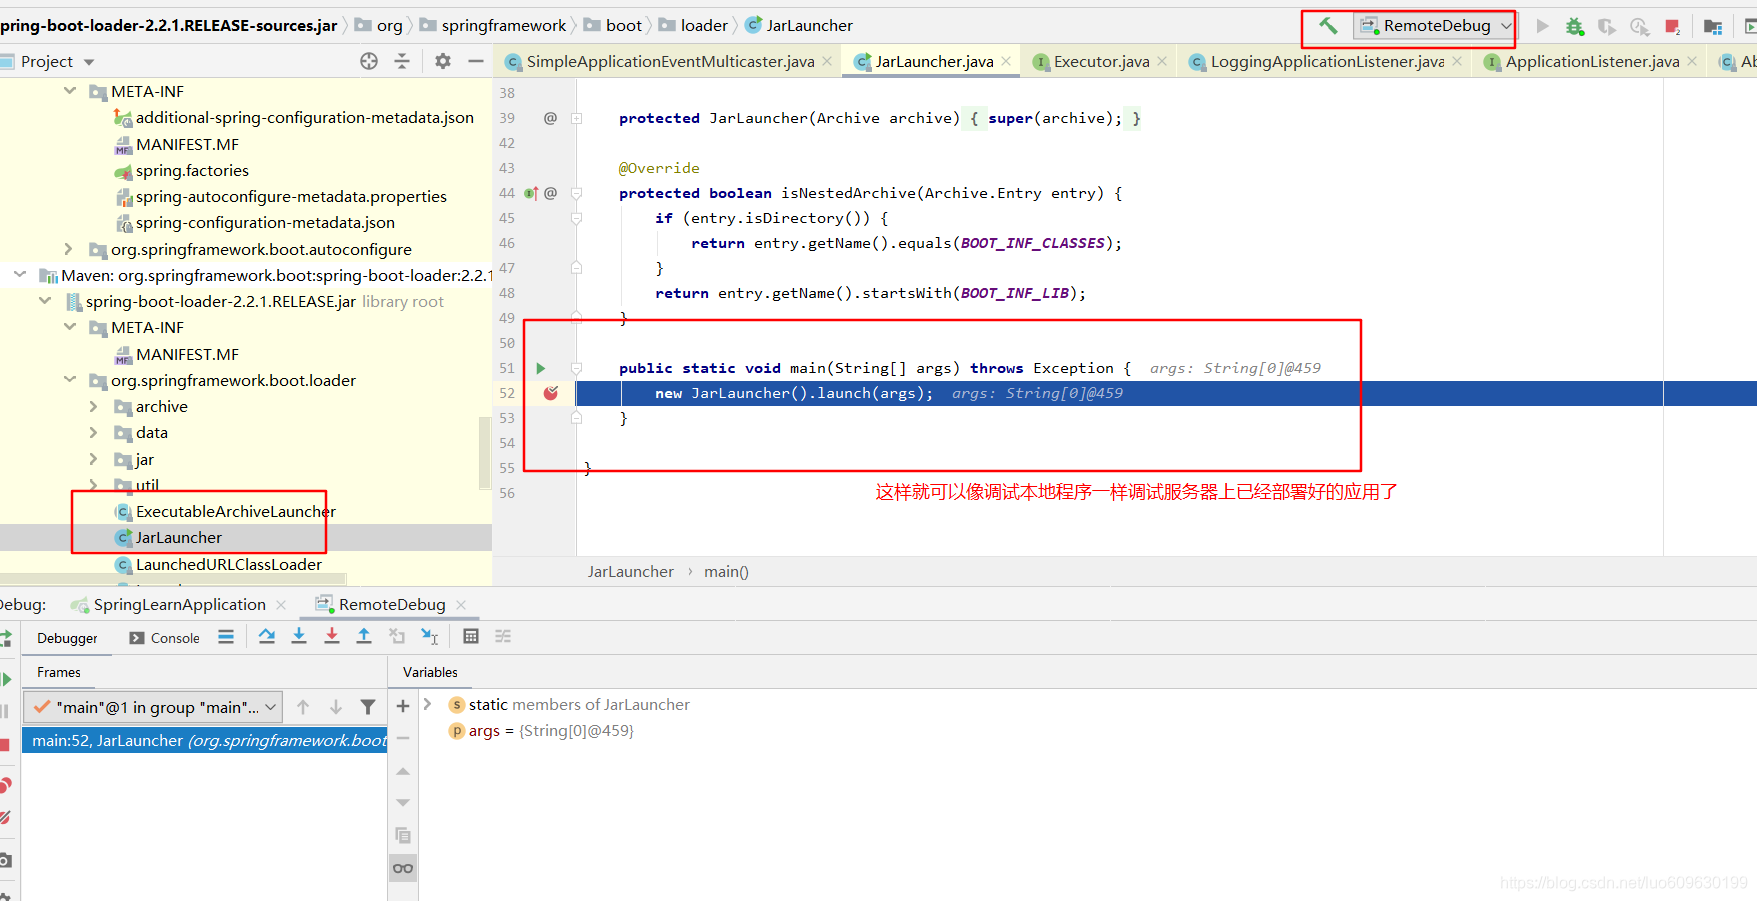Toggle the code fold marker on line 39

(x=577, y=118)
